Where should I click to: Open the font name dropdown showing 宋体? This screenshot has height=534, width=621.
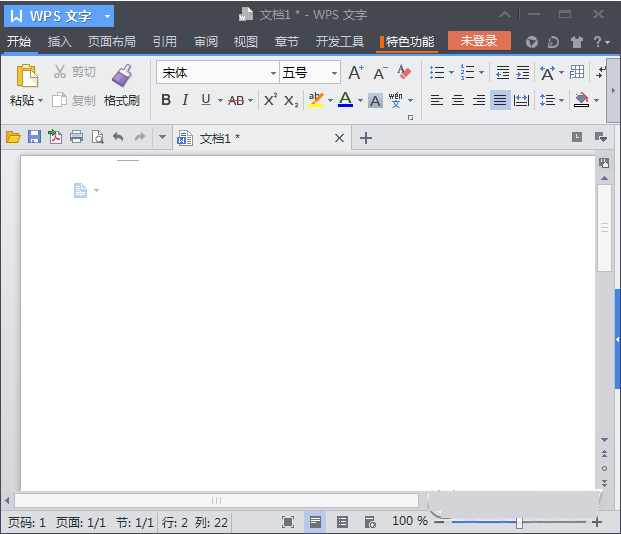pyautogui.click(x=273, y=73)
